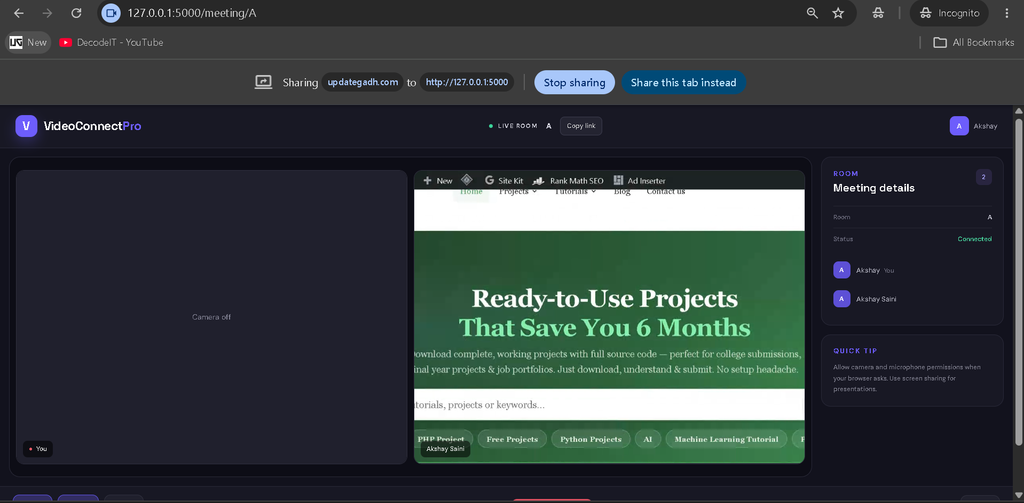Reload the page with the refresh icon
This screenshot has width=1024, height=503.
(x=76, y=13)
